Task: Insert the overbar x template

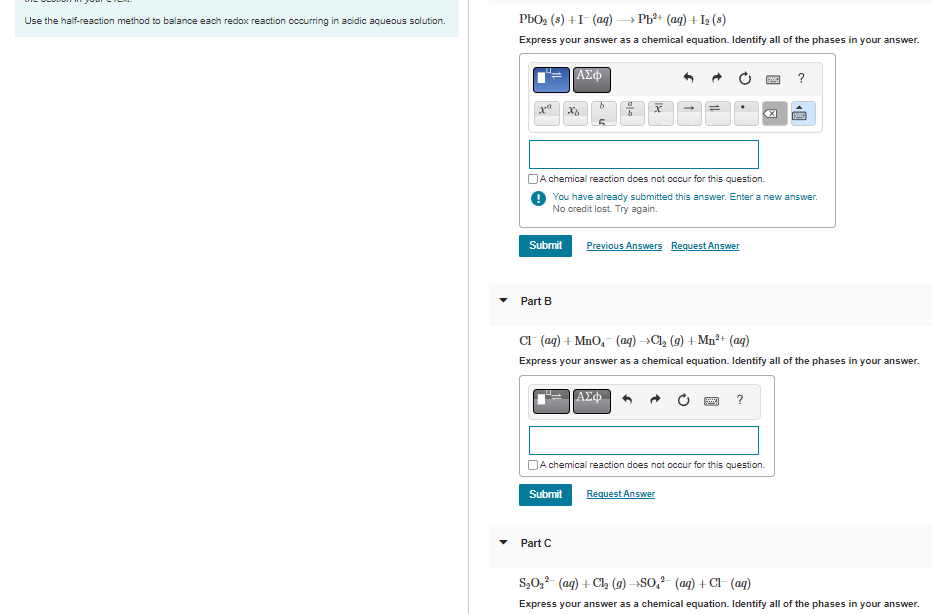Action: pos(660,113)
